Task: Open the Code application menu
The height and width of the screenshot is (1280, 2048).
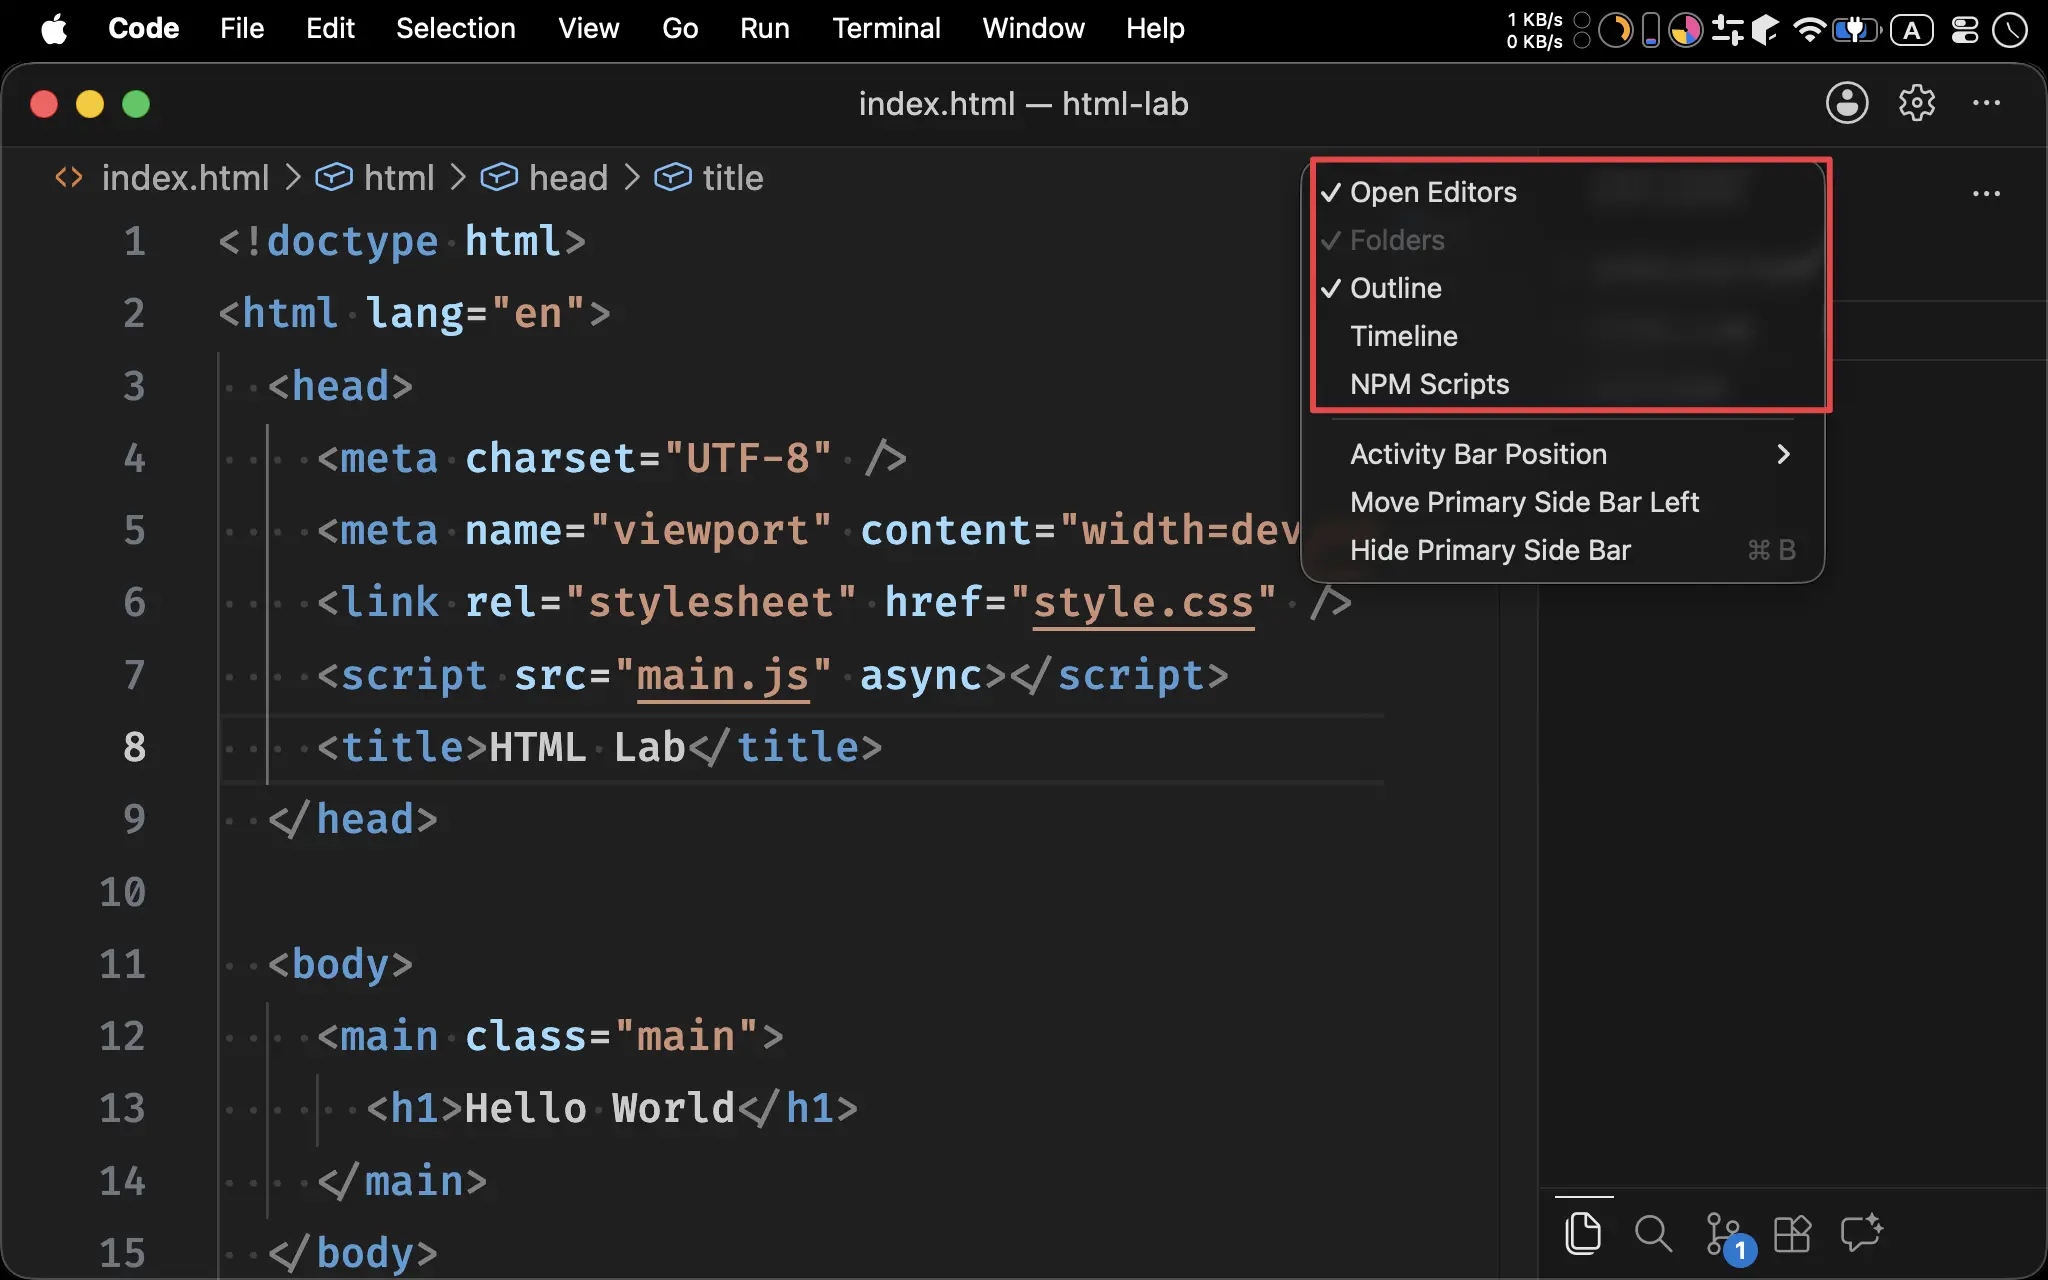Action: 143,28
